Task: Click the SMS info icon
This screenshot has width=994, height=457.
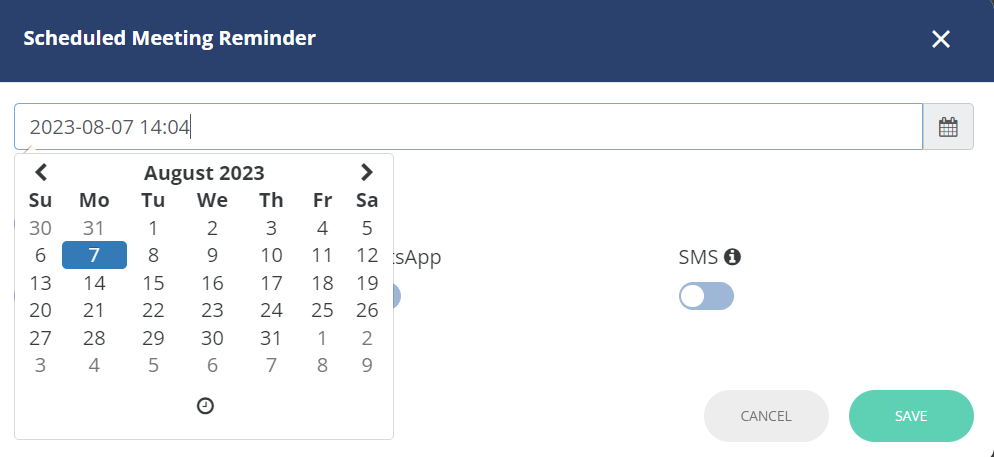Action: [x=732, y=257]
